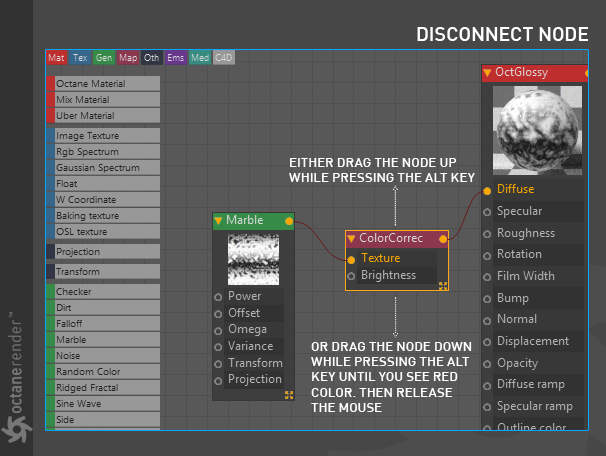Click the OctGlossy Diffuse input port
Image resolution: width=606 pixels, height=456 pixels.
[x=487, y=191]
